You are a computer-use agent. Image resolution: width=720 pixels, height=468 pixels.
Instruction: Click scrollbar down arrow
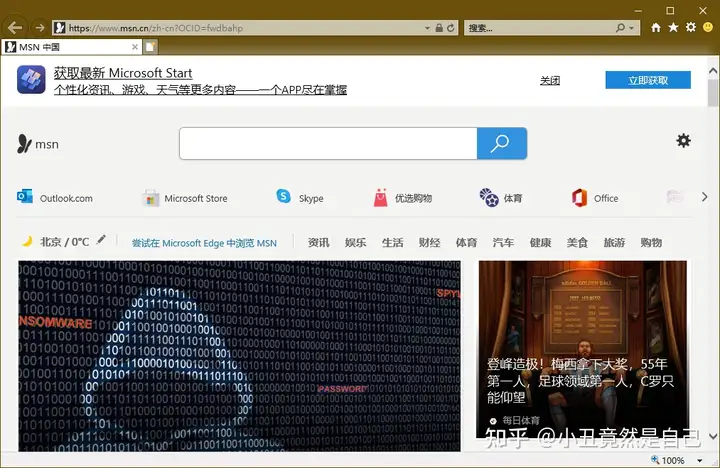point(713,435)
